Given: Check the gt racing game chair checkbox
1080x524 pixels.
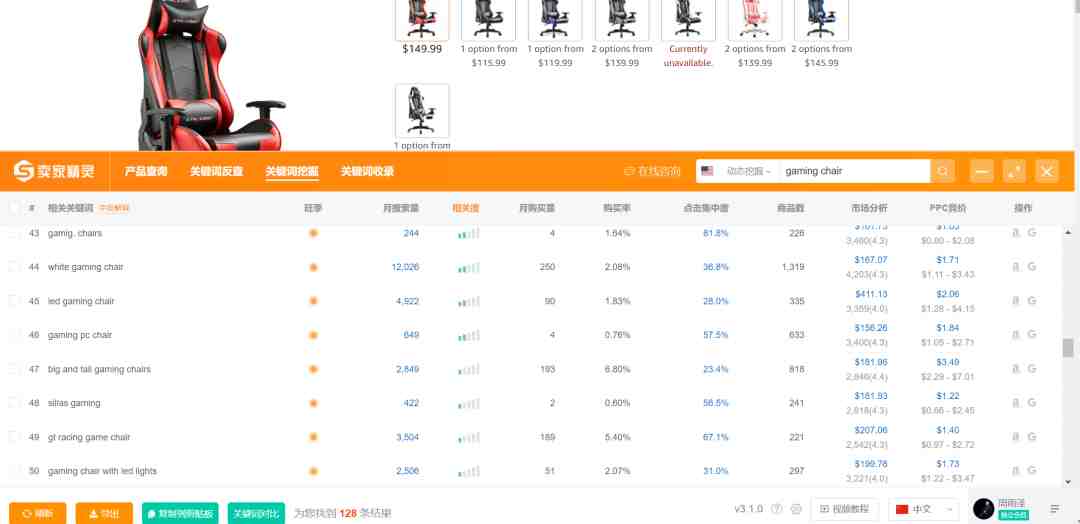Looking at the screenshot, I should click(14, 437).
